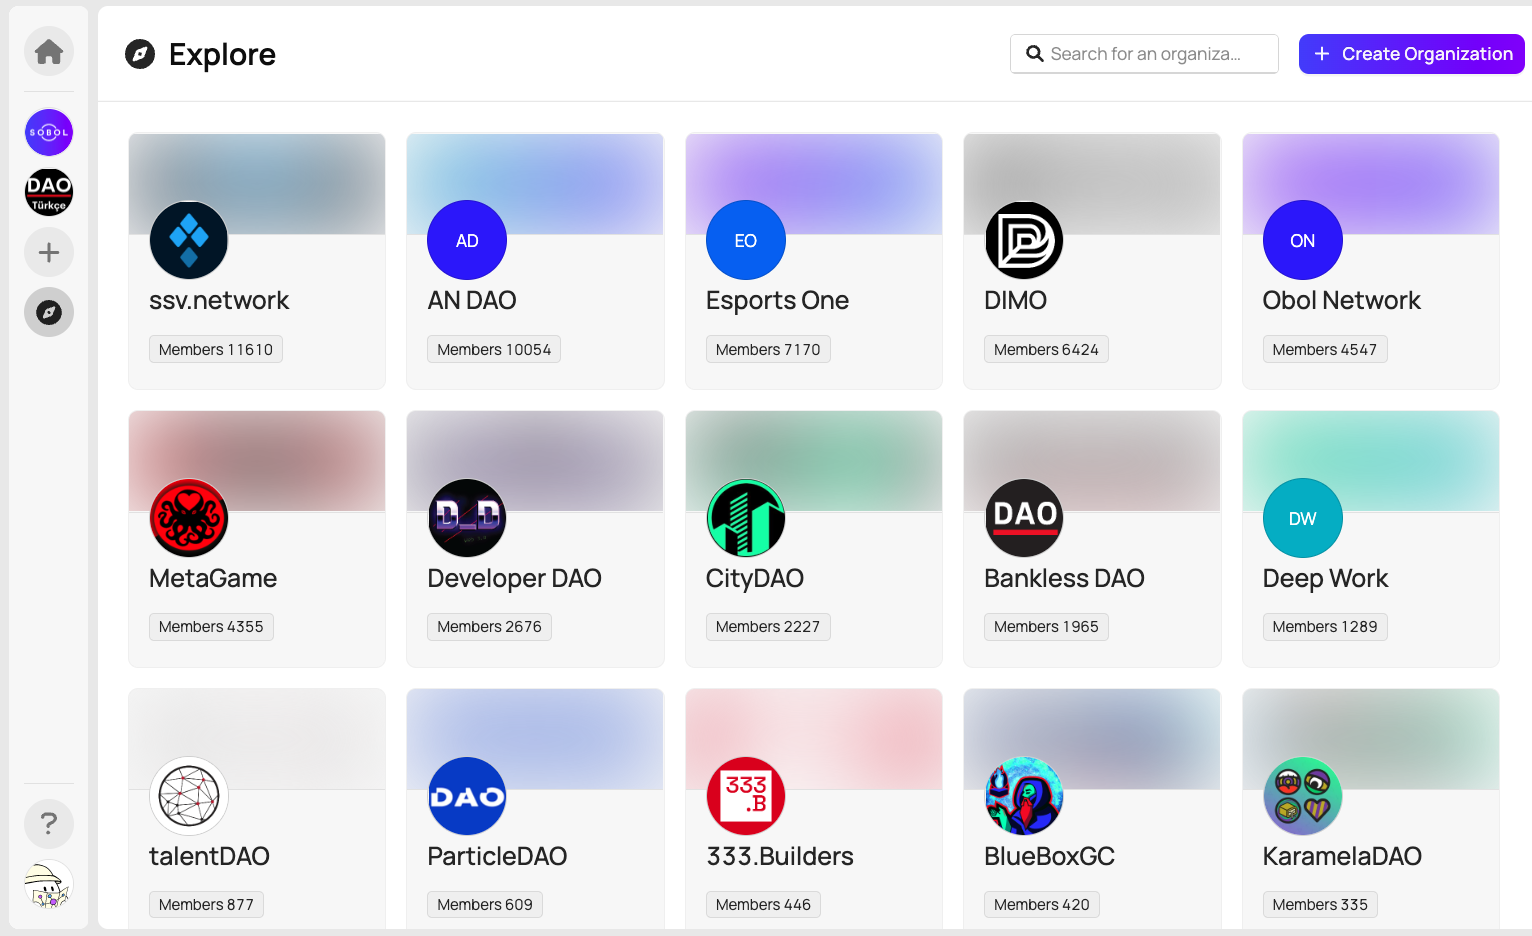Click the ParticleDAO blue logo
Image resolution: width=1532 pixels, height=936 pixels.
[x=467, y=796]
